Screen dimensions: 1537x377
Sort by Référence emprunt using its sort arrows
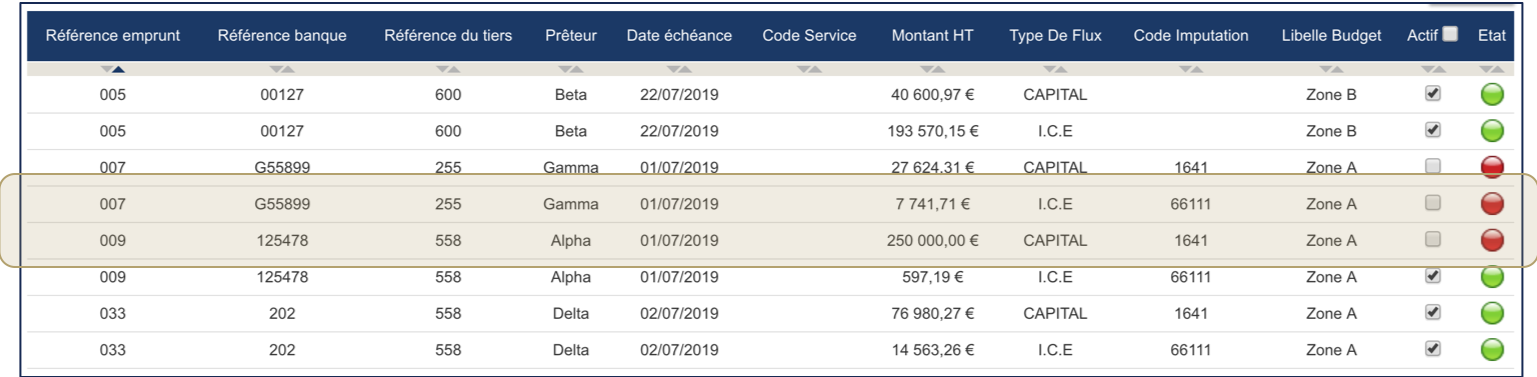113,69
